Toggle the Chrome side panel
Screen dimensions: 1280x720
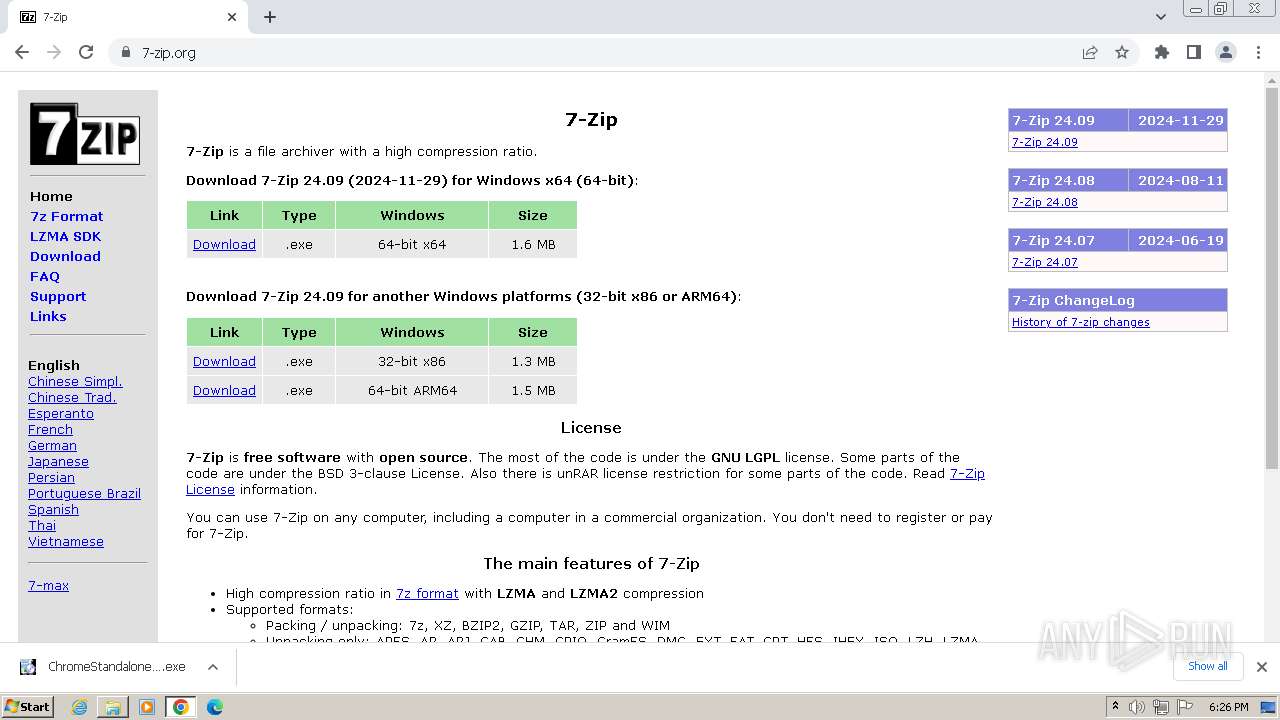(1194, 53)
